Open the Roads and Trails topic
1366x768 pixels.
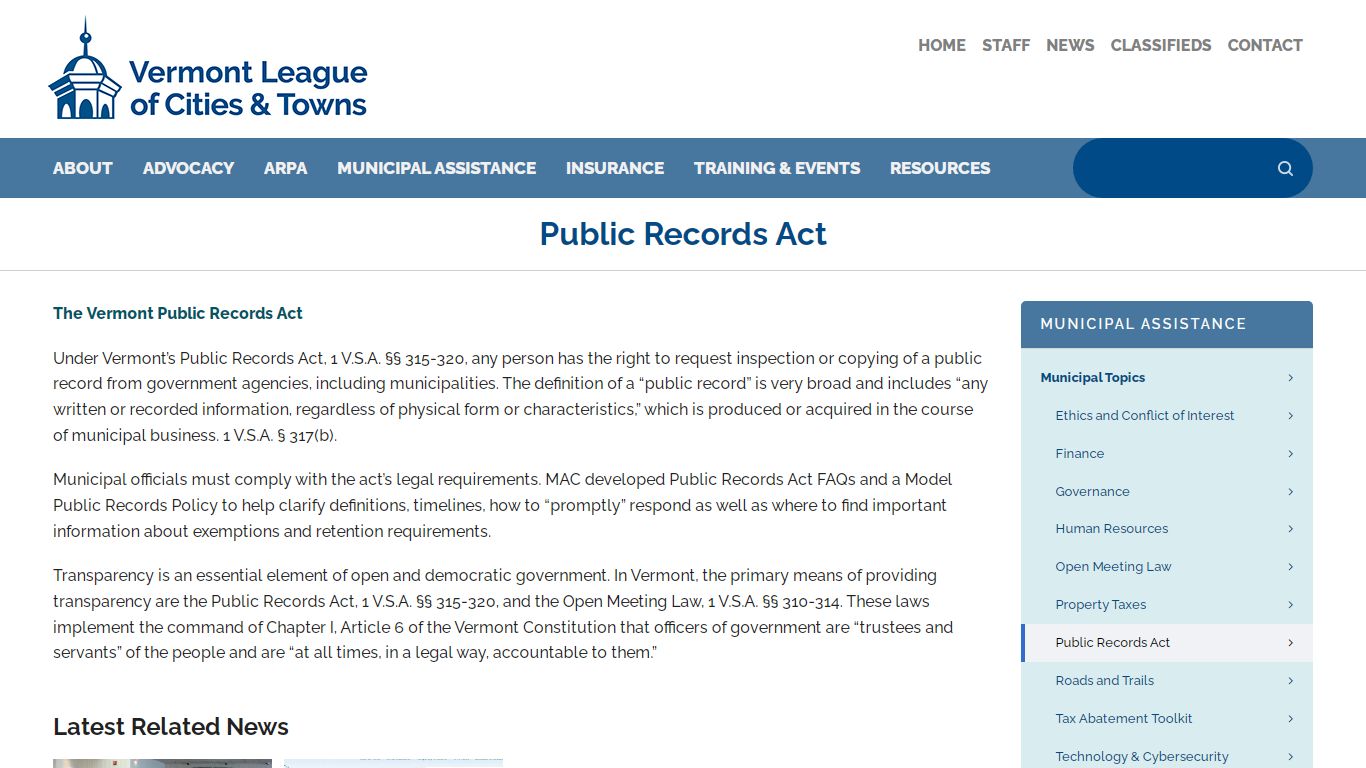(1105, 681)
